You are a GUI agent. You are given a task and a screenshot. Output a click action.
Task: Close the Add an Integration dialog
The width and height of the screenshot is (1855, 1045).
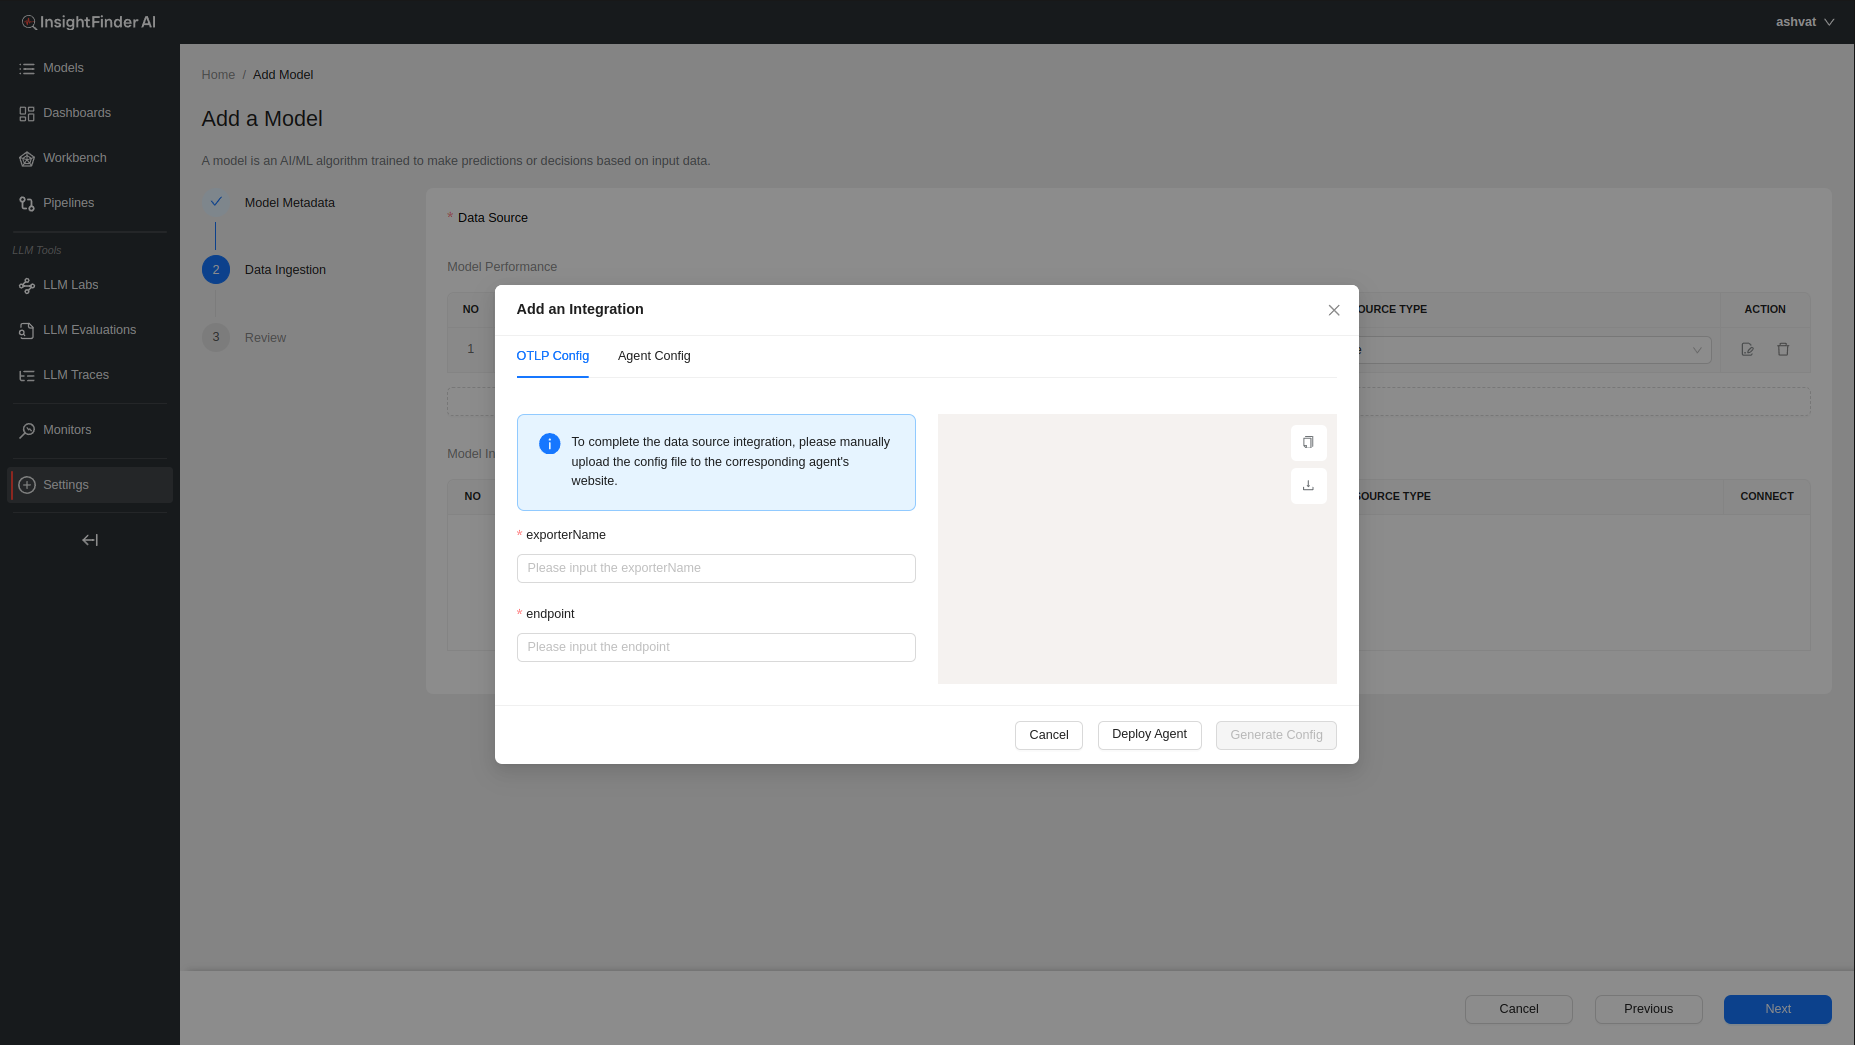[1333, 310]
